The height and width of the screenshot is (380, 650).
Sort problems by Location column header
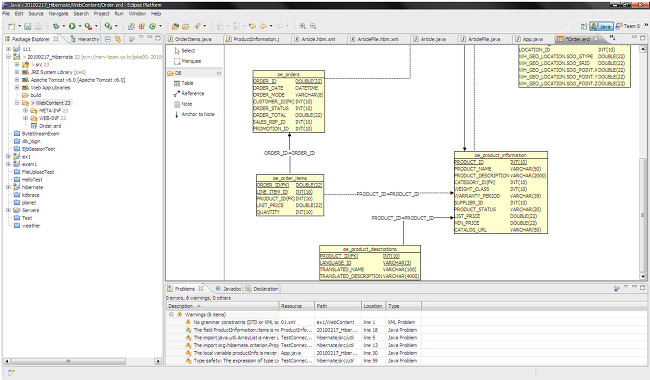374,306
